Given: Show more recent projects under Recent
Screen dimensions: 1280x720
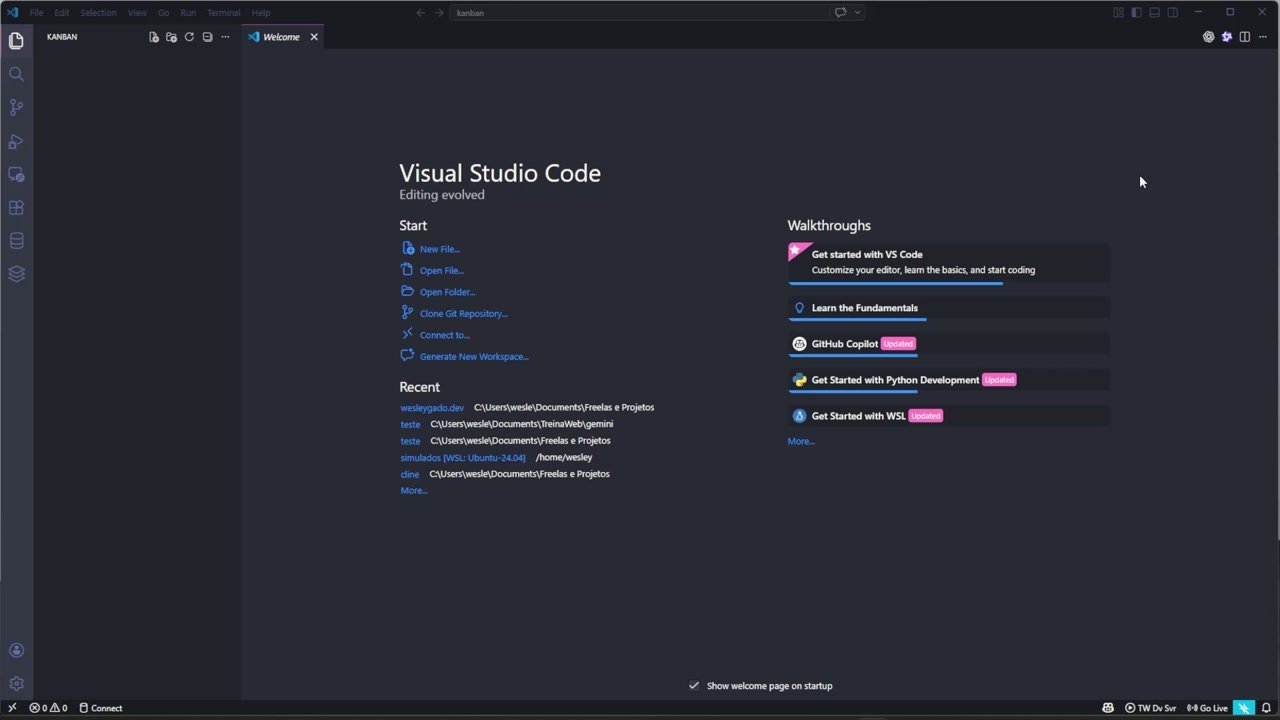Looking at the screenshot, I should (414, 491).
